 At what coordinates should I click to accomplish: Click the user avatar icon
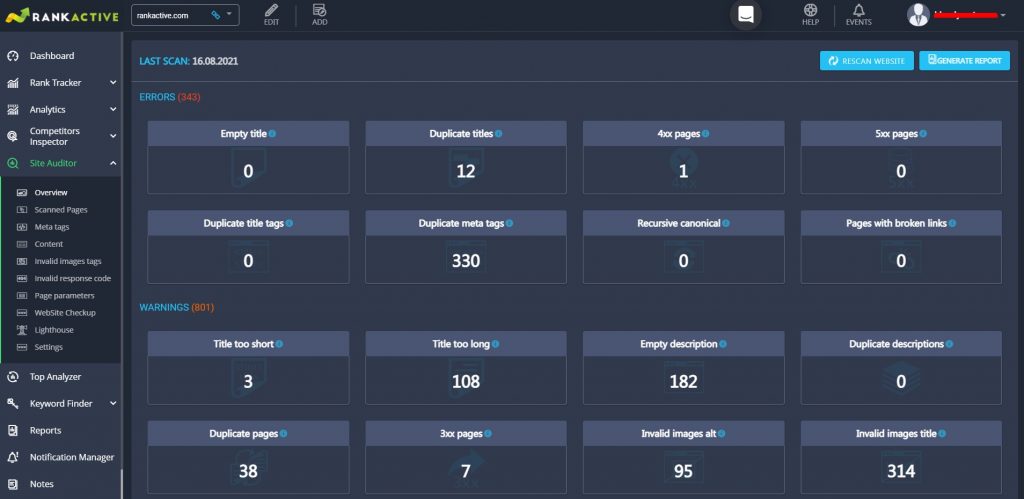918,15
